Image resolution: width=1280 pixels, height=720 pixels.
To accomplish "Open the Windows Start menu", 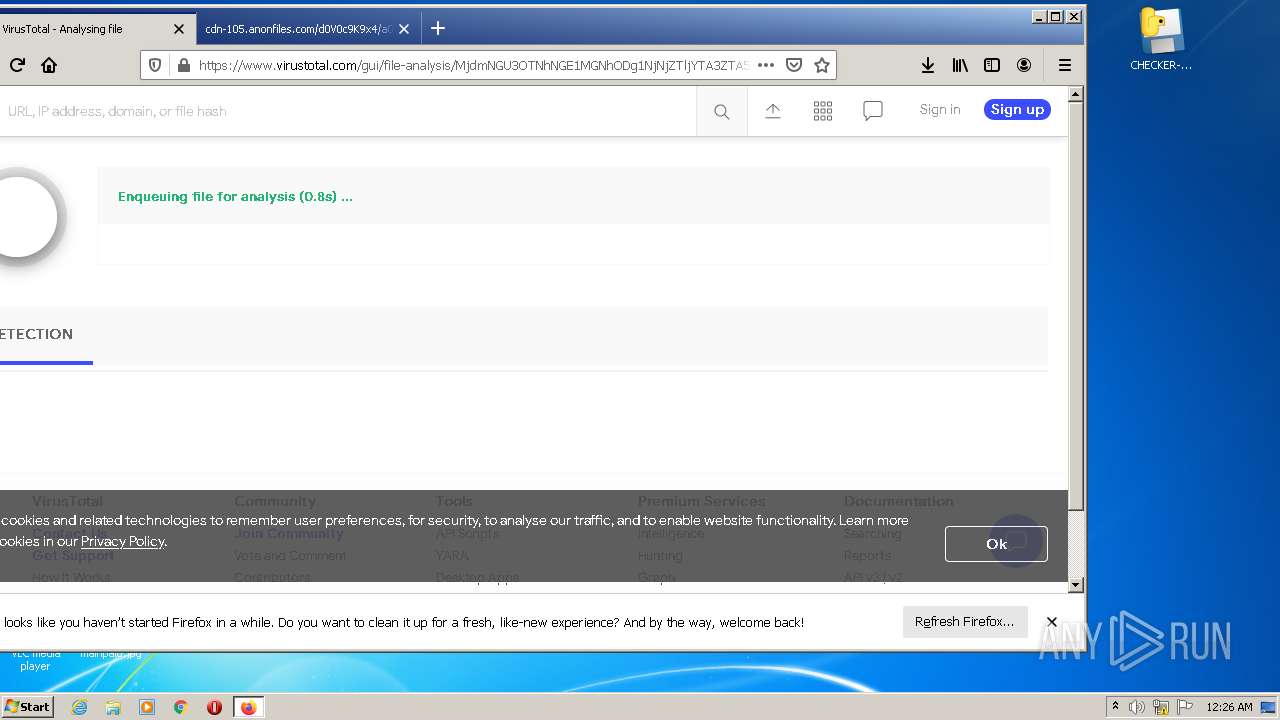I will coord(27,707).
